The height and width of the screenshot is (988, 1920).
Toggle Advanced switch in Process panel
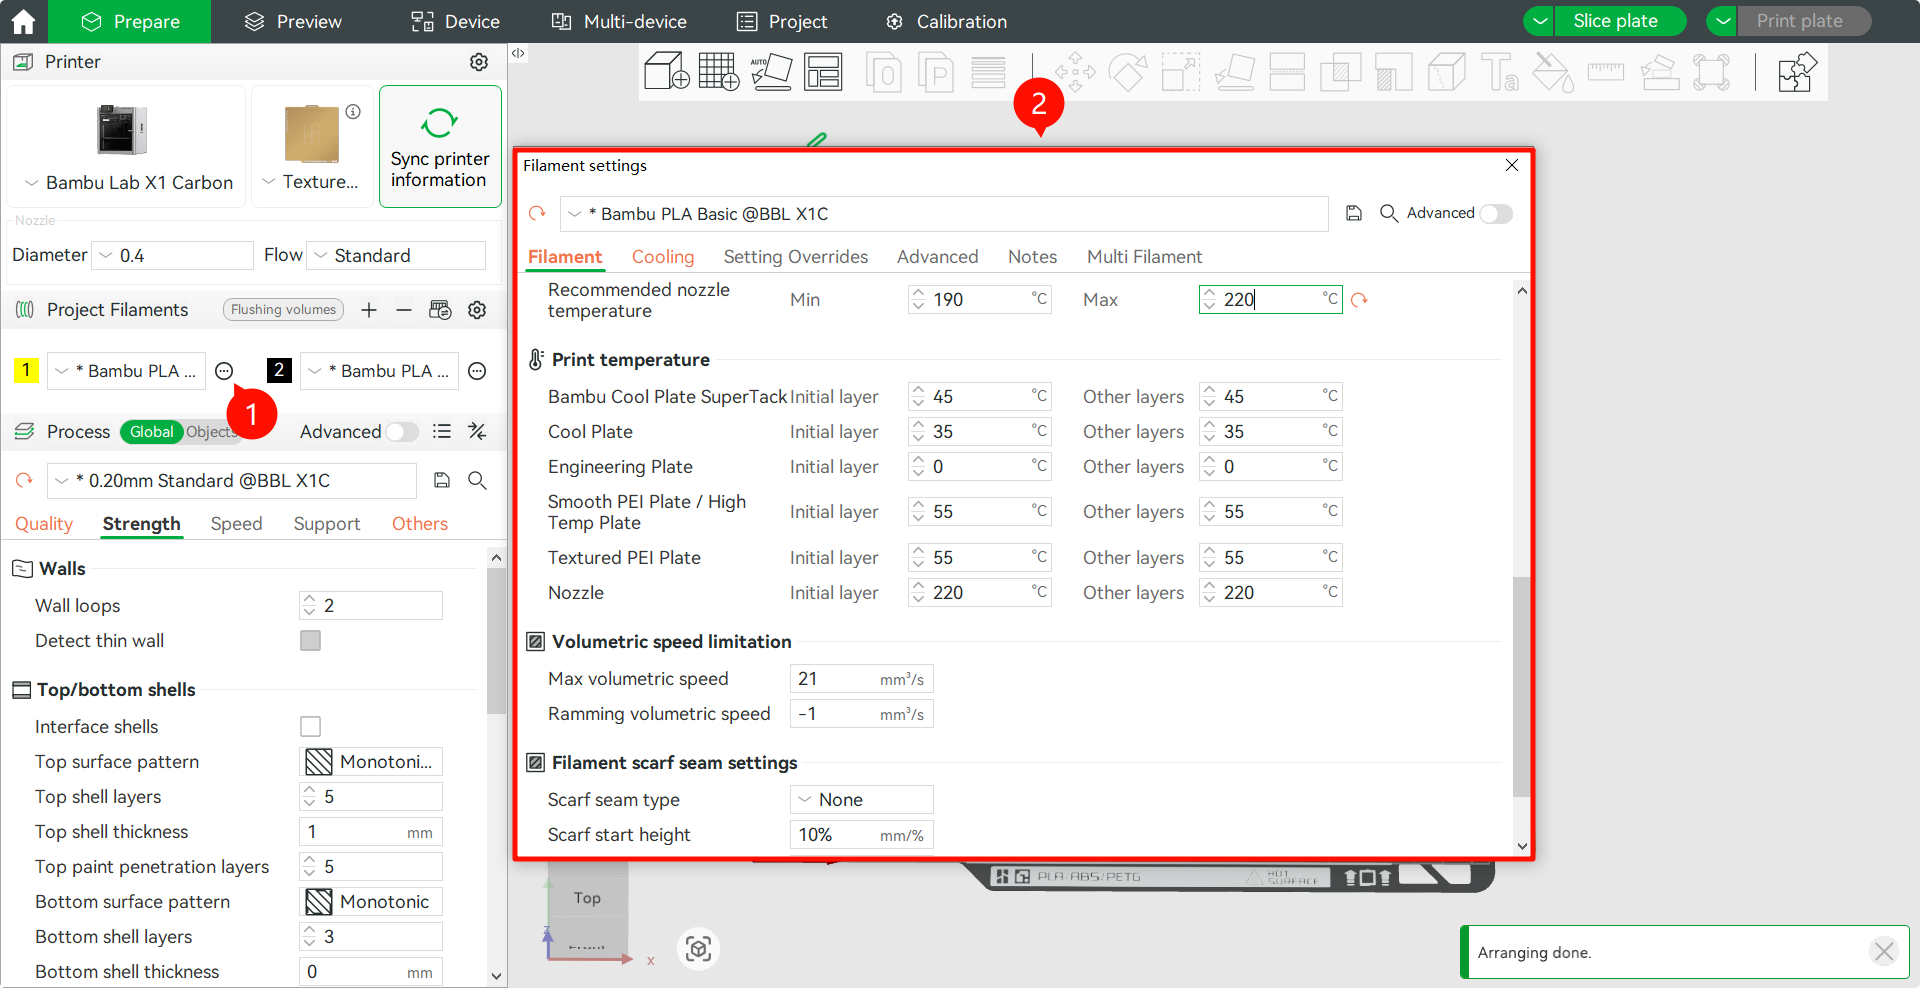click(x=402, y=432)
